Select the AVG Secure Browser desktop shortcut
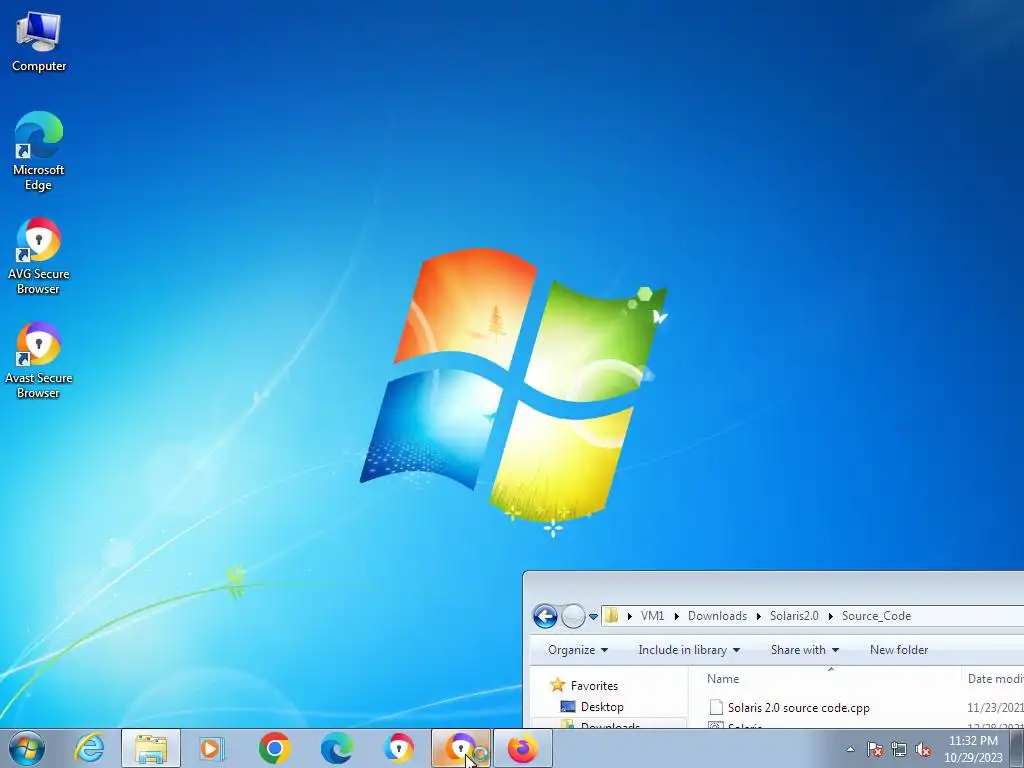Viewport: 1024px width, 768px height. (x=39, y=256)
